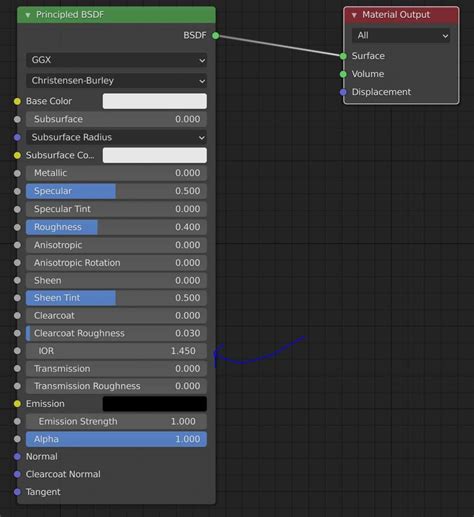
Task: Click the Roughness input socket
Action: [x=17, y=227]
